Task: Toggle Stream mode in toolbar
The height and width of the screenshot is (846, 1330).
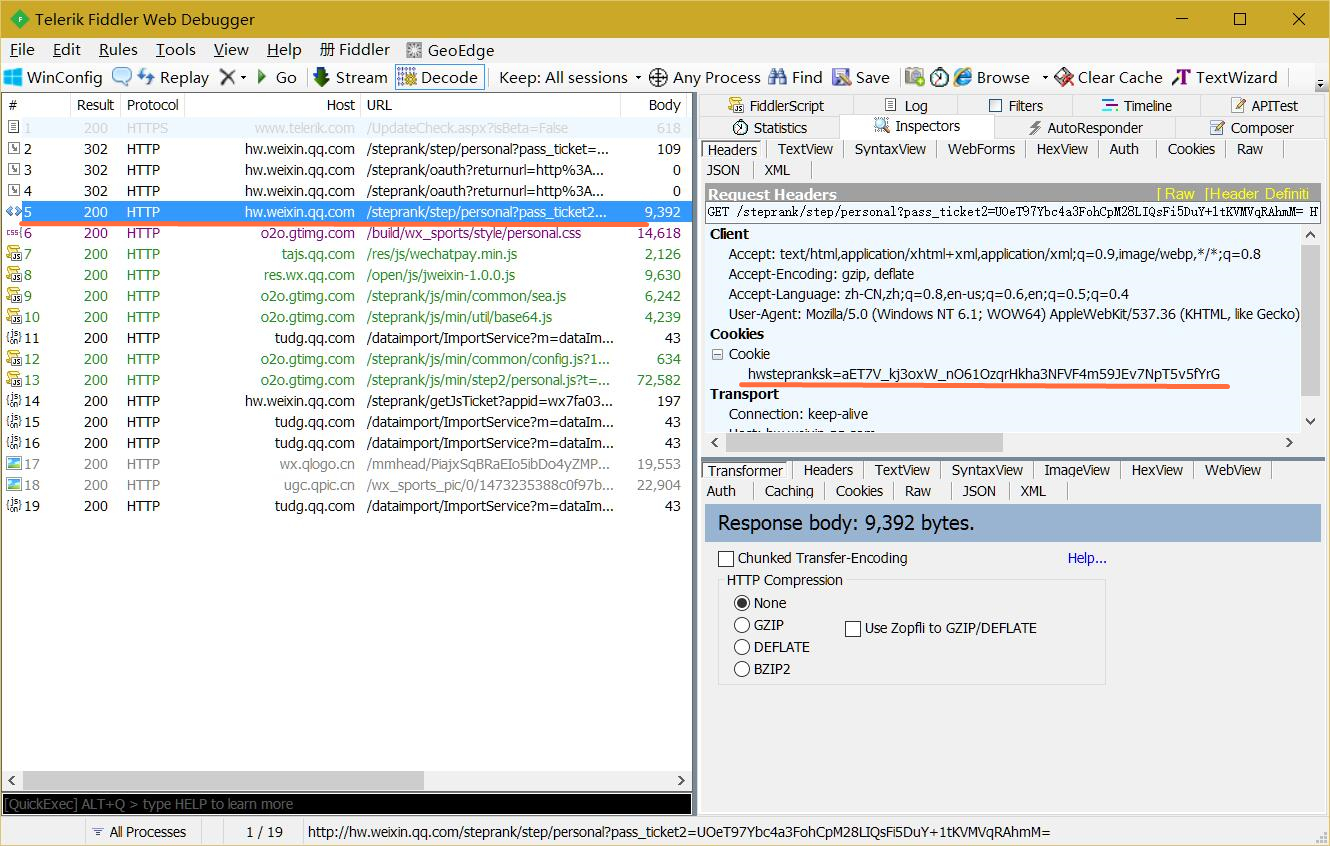Action: (x=350, y=77)
